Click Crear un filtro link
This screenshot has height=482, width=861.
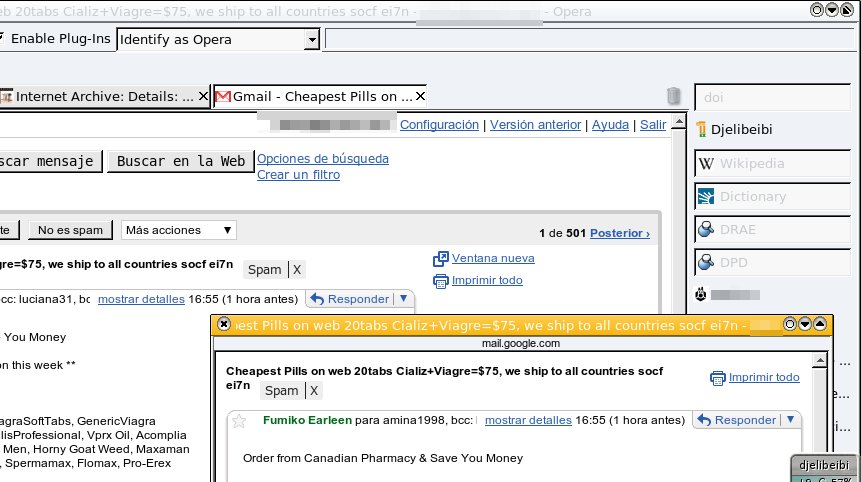pyautogui.click(x=298, y=175)
